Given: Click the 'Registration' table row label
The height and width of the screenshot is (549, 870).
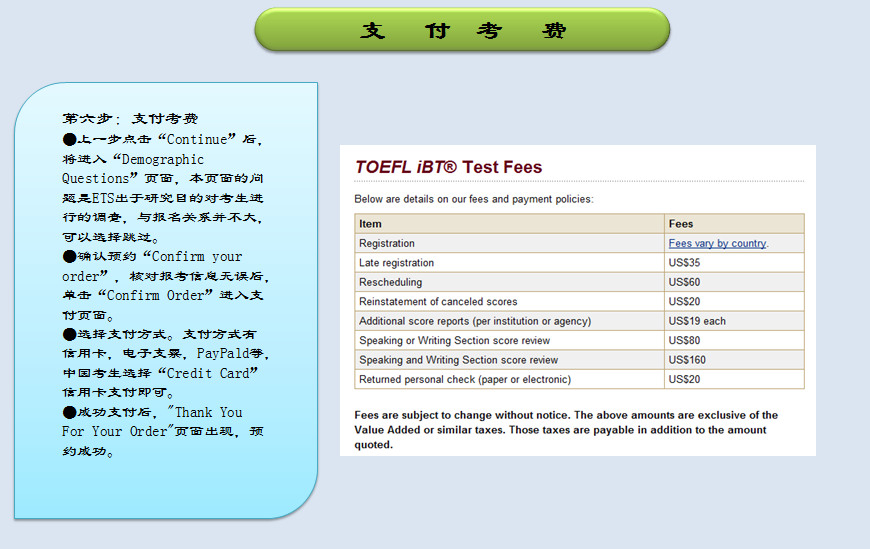Looking at the screenshot, I should [387, 243].
